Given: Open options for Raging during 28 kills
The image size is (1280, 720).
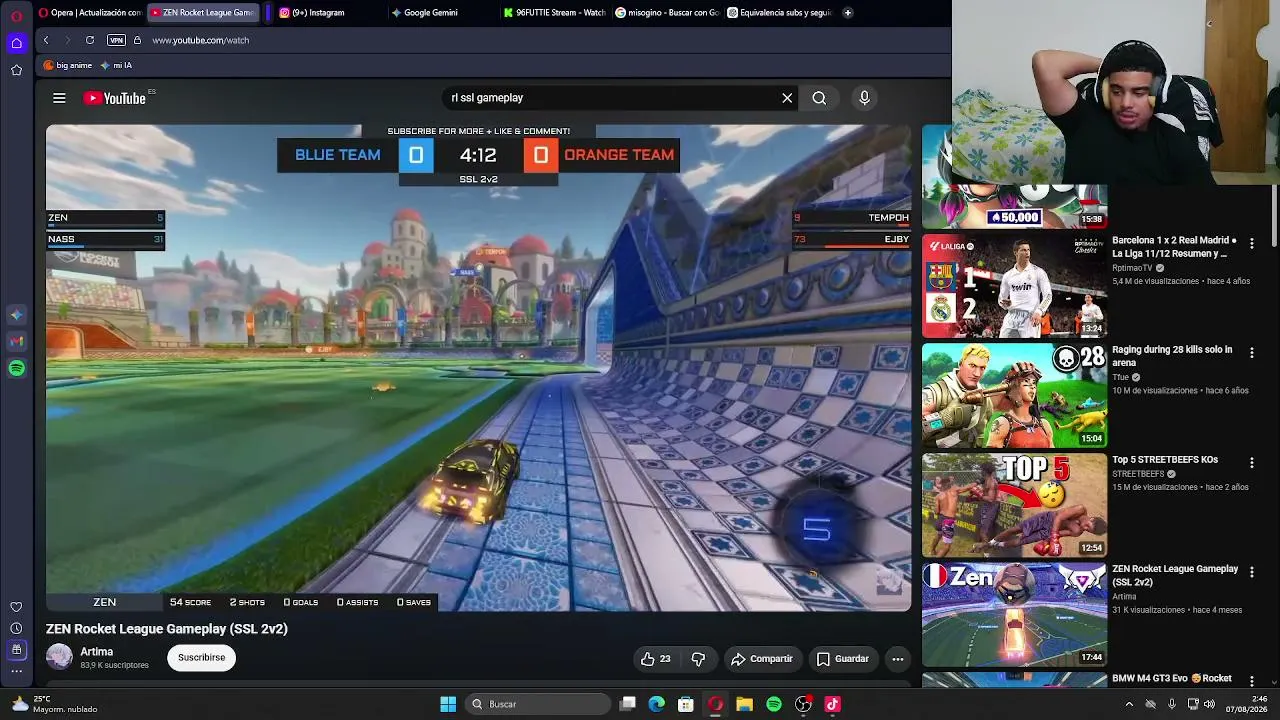Looking at the screenshot, I should 1251,353.
